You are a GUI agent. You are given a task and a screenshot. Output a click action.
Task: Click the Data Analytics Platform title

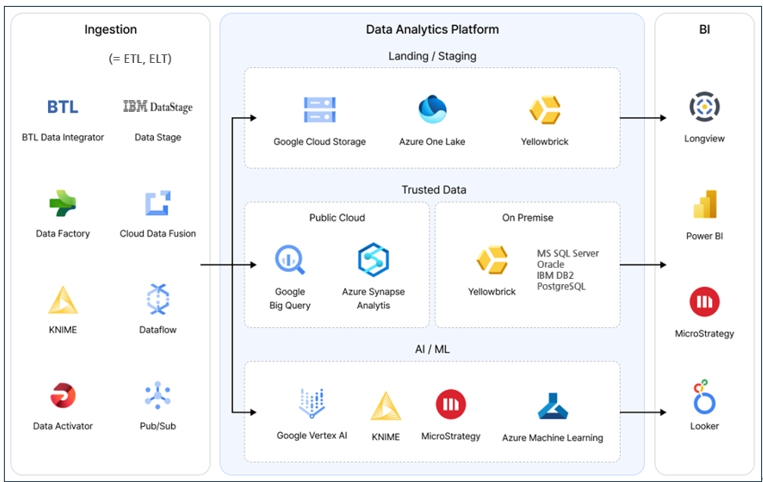(x=432, y=30)
